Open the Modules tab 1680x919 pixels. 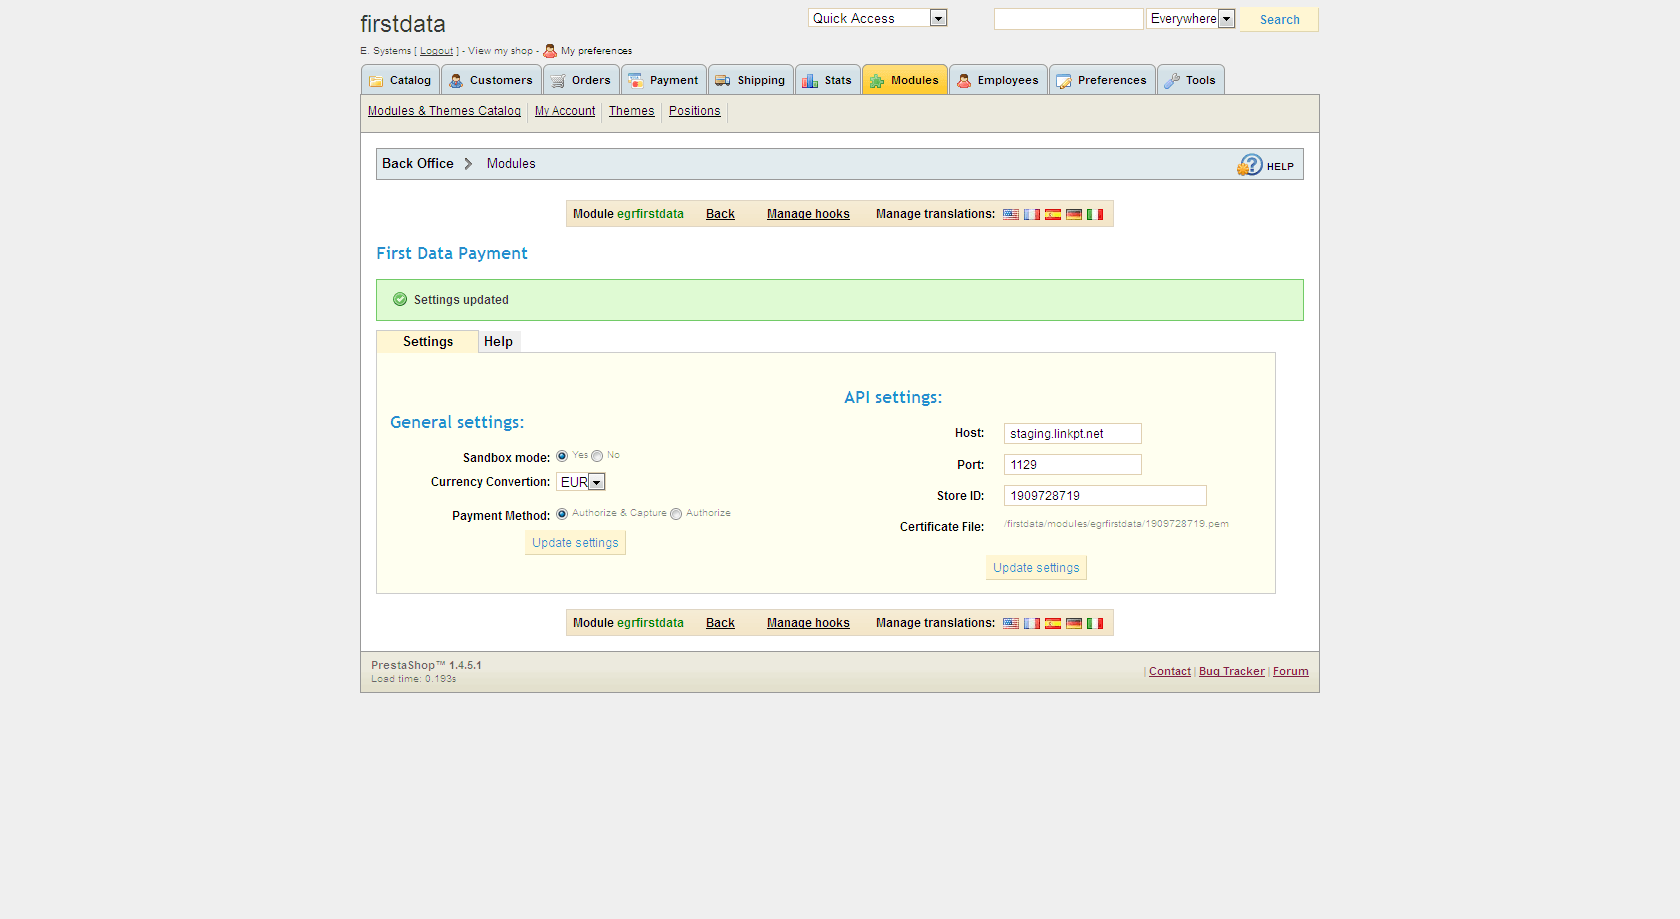[x=905, y=80]
